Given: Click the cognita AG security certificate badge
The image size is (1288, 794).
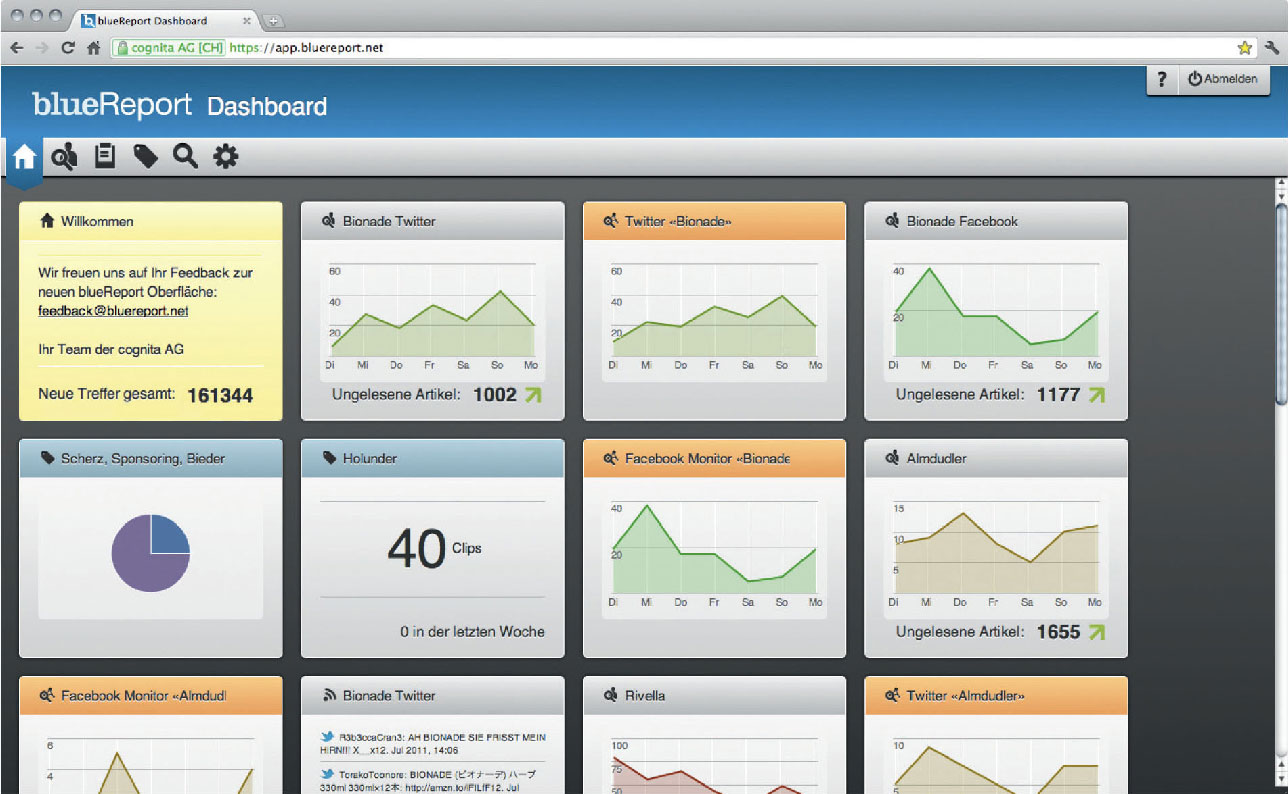Looking at the screenshot, I should click(169, 47).
